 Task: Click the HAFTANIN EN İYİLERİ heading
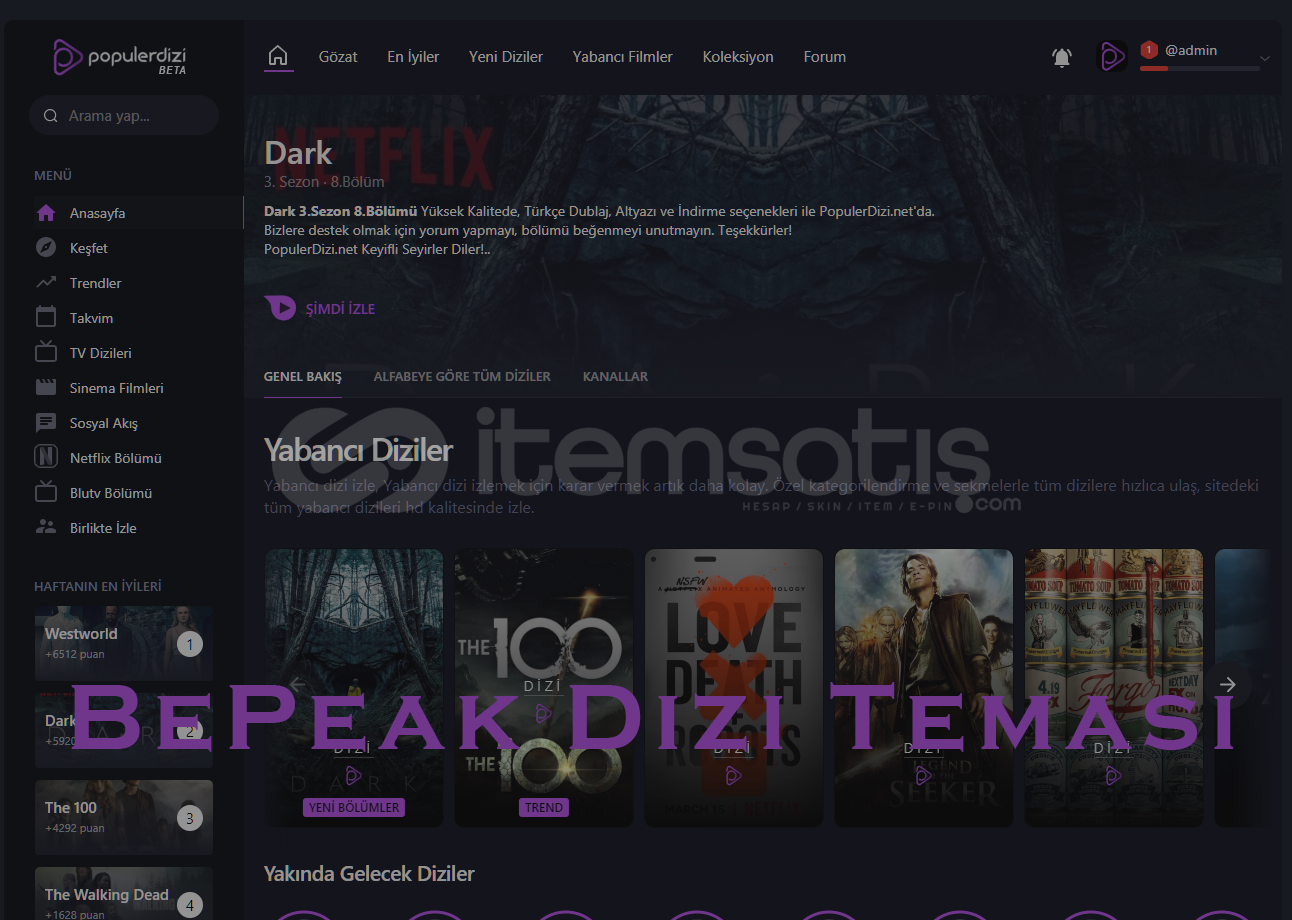[x=98, y=587]
